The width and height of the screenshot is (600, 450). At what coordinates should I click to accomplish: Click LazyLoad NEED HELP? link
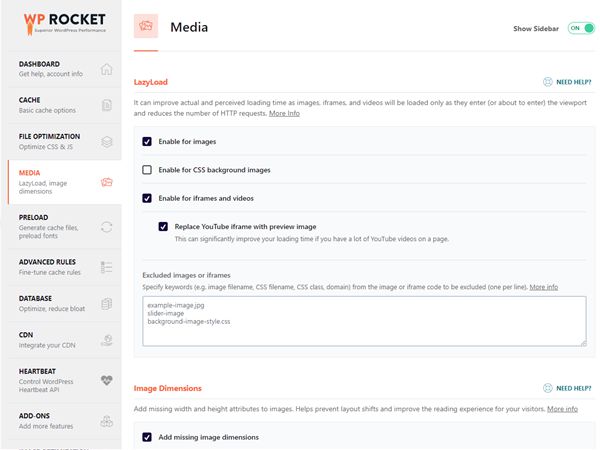[x=573, y=82]
